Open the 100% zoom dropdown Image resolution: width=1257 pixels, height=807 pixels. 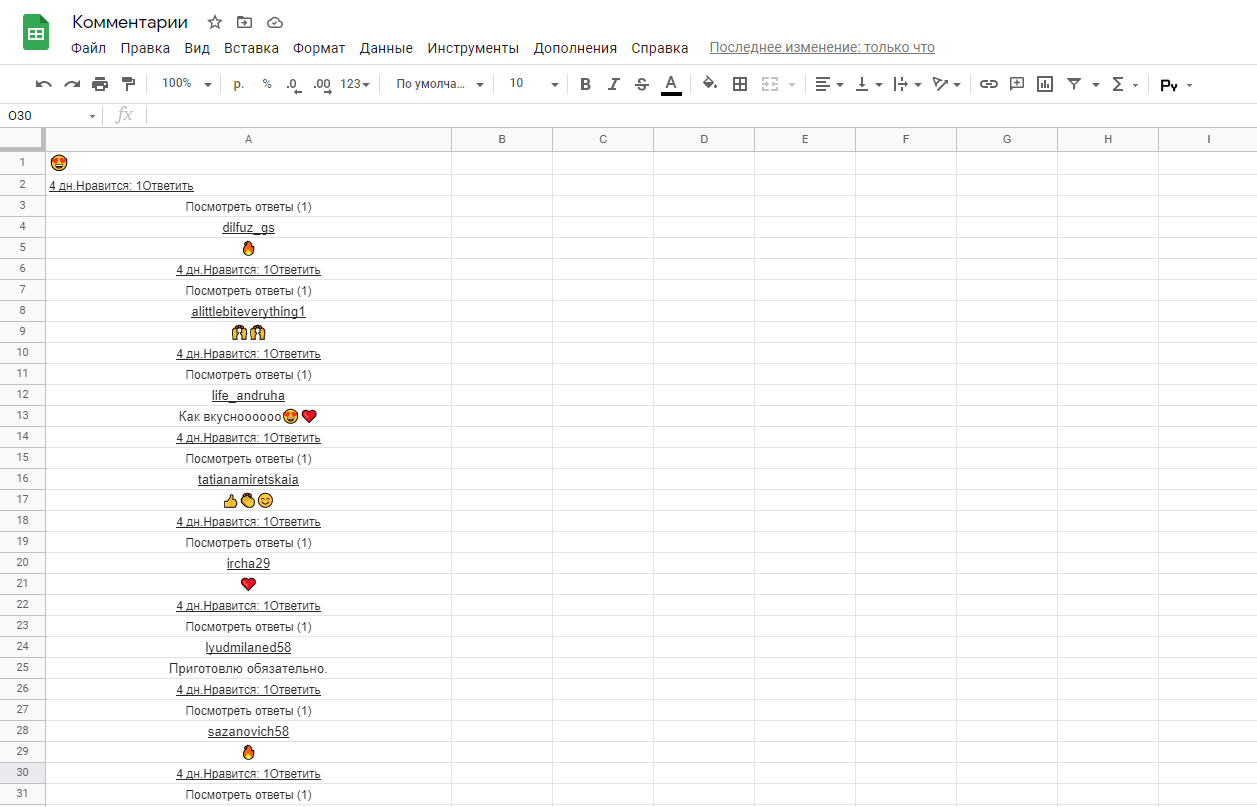[x=187, y=84]
